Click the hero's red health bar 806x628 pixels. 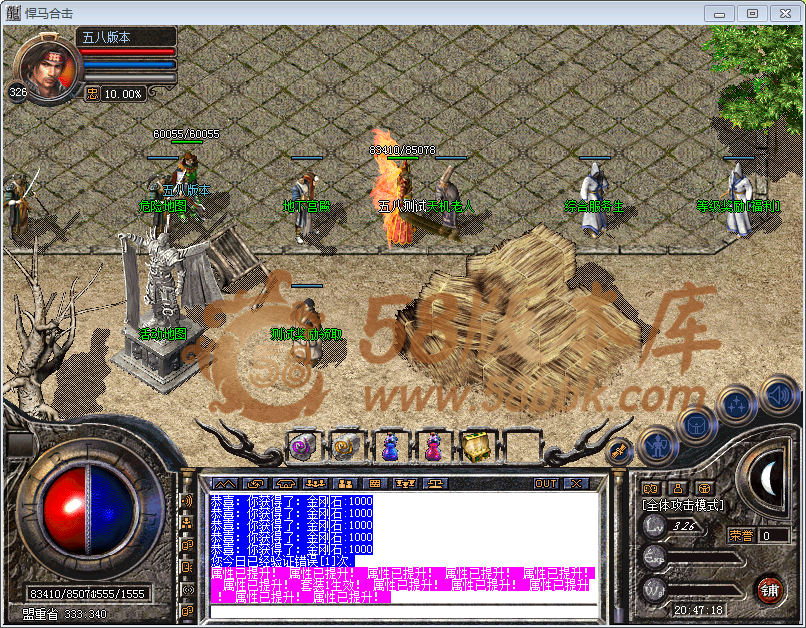pyautogui.click(x=127, y=52)
